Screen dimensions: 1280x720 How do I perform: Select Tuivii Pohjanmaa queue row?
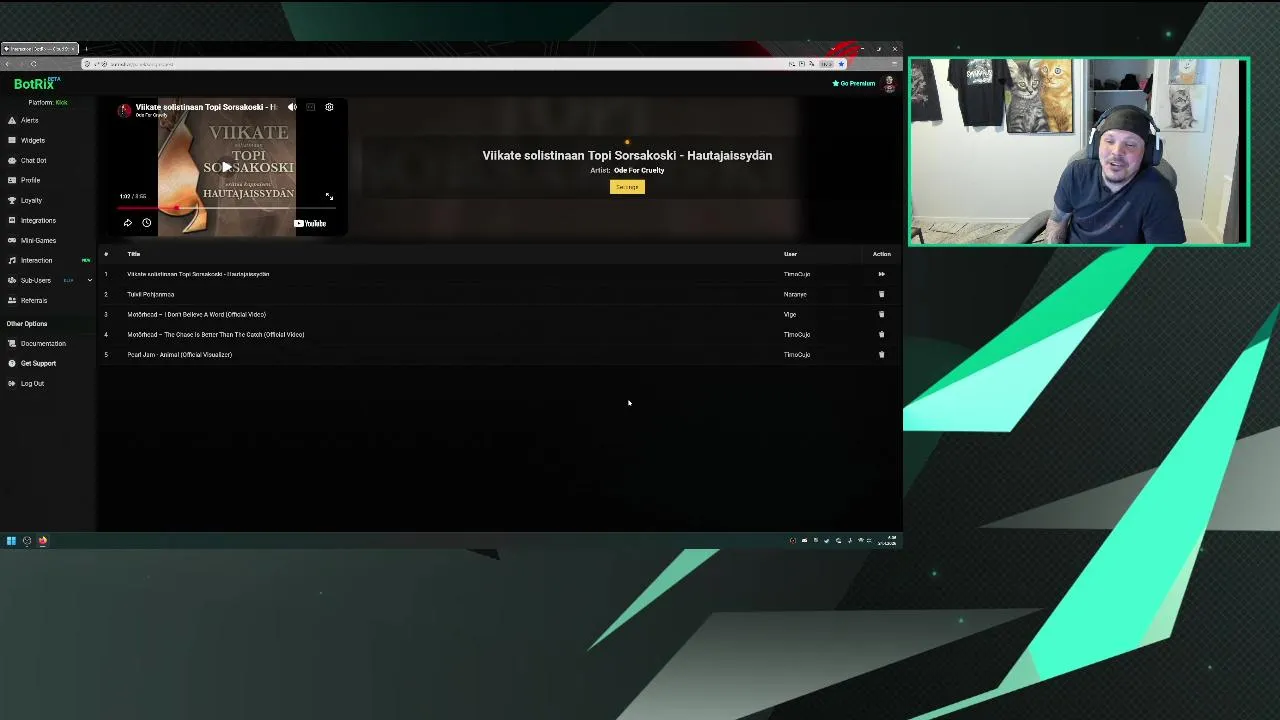click(x=498, y=294)
